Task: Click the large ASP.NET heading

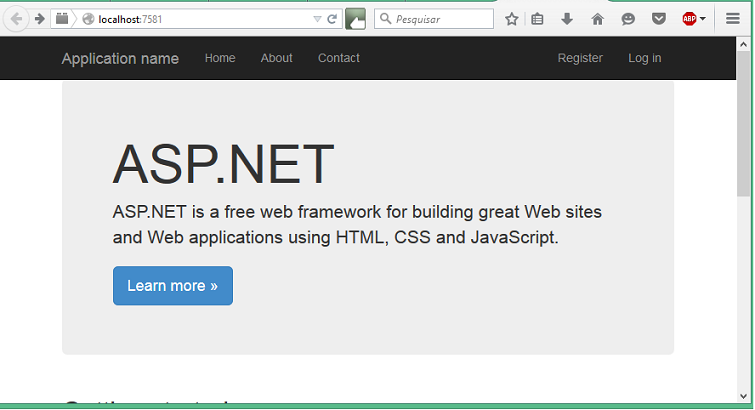Action: click(223, 164)
